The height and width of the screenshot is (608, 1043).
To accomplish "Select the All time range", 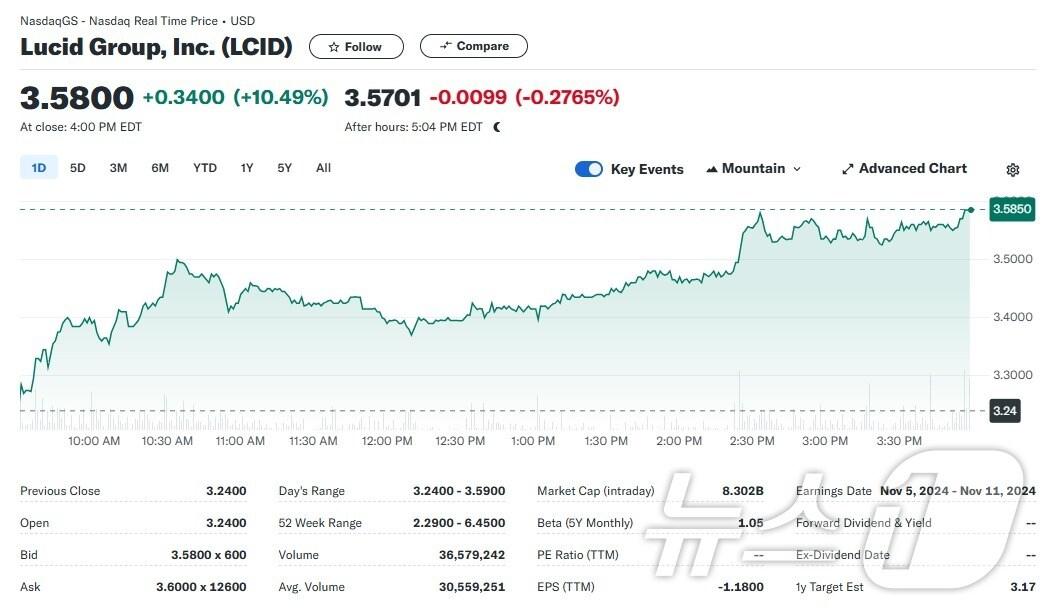I will [323, 168].
